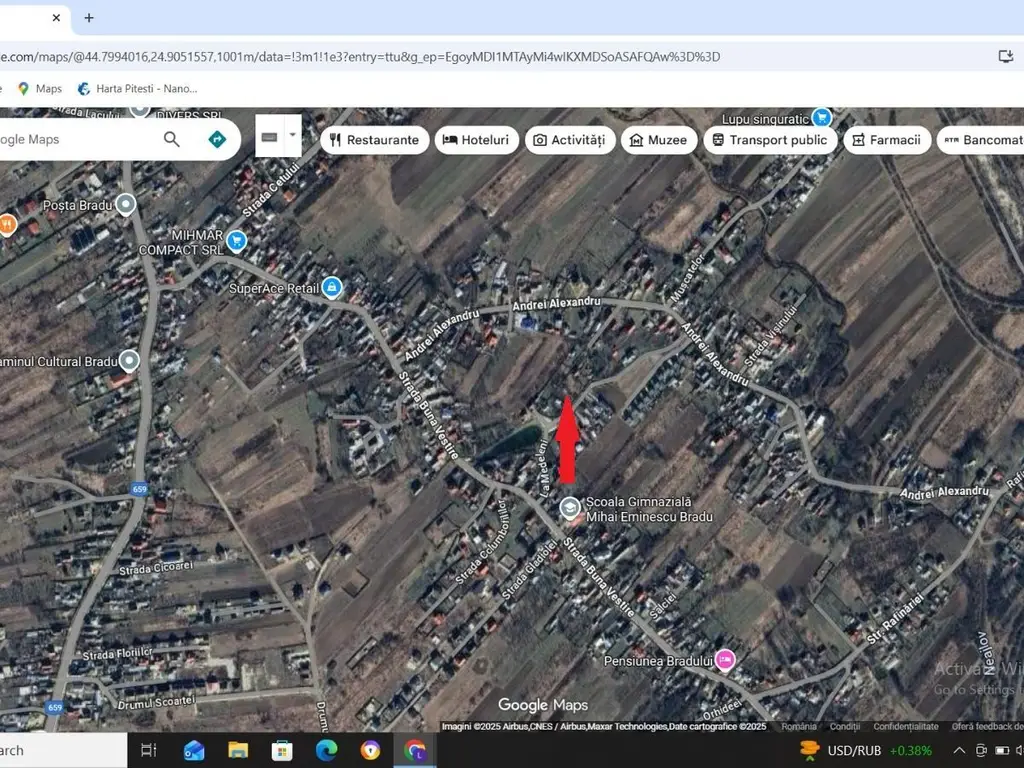Open Task View from the taskbar

[149, 750]
